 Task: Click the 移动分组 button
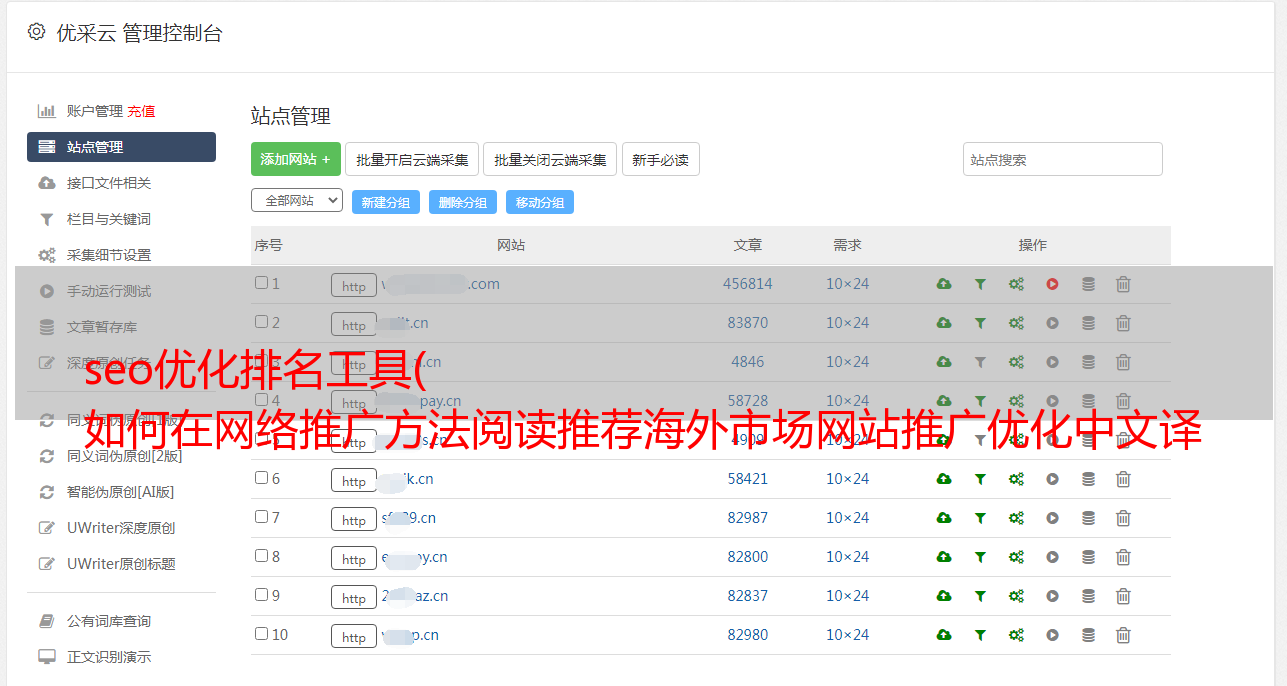click(540, 202)
